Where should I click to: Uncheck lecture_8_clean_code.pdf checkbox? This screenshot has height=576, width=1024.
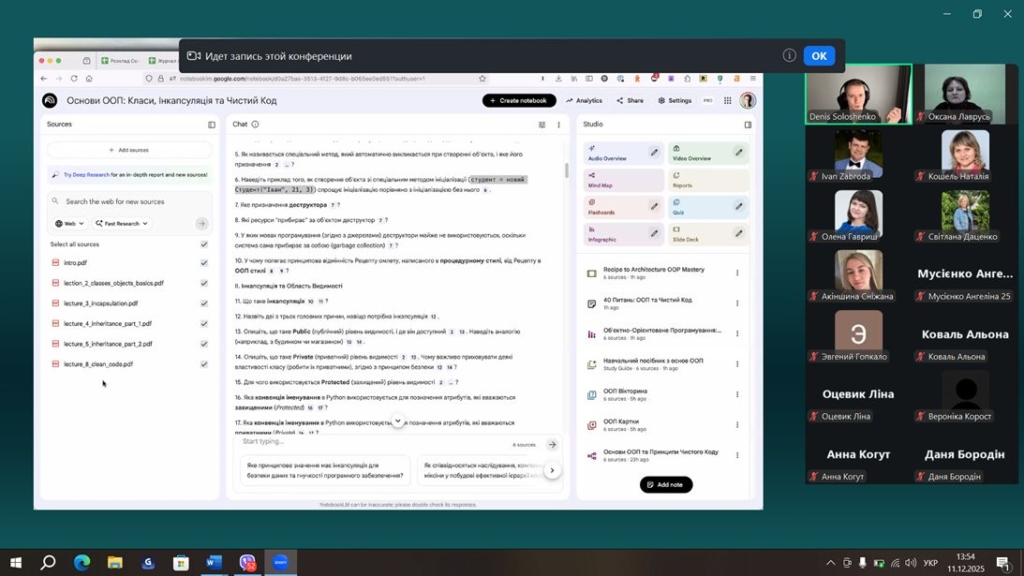point(204,364)
